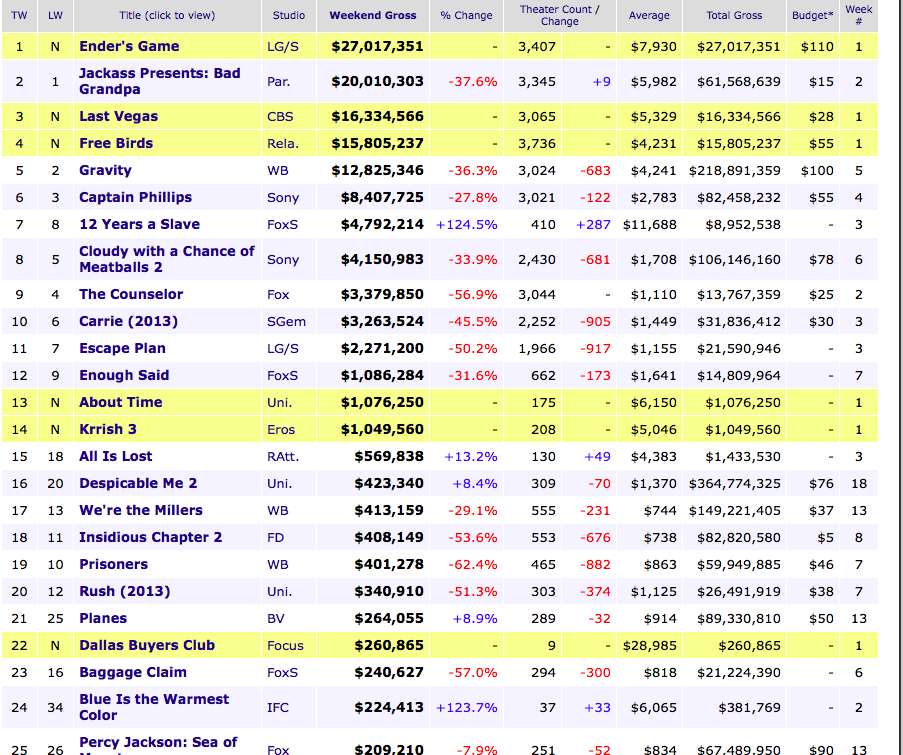Open Insidious Chapter 2 link

[x=150, y=537]
